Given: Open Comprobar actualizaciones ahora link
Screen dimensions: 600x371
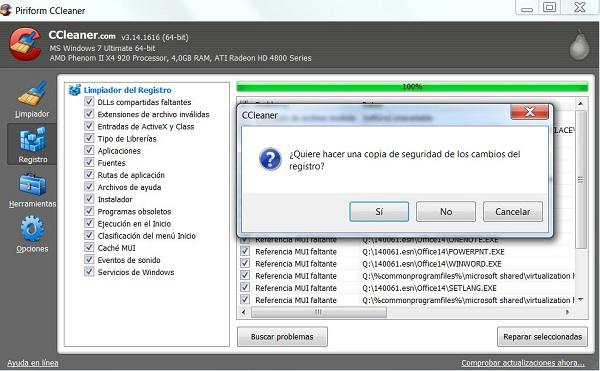Looking at the screenshot, I should pyautogui.click(x=523, y=363).
